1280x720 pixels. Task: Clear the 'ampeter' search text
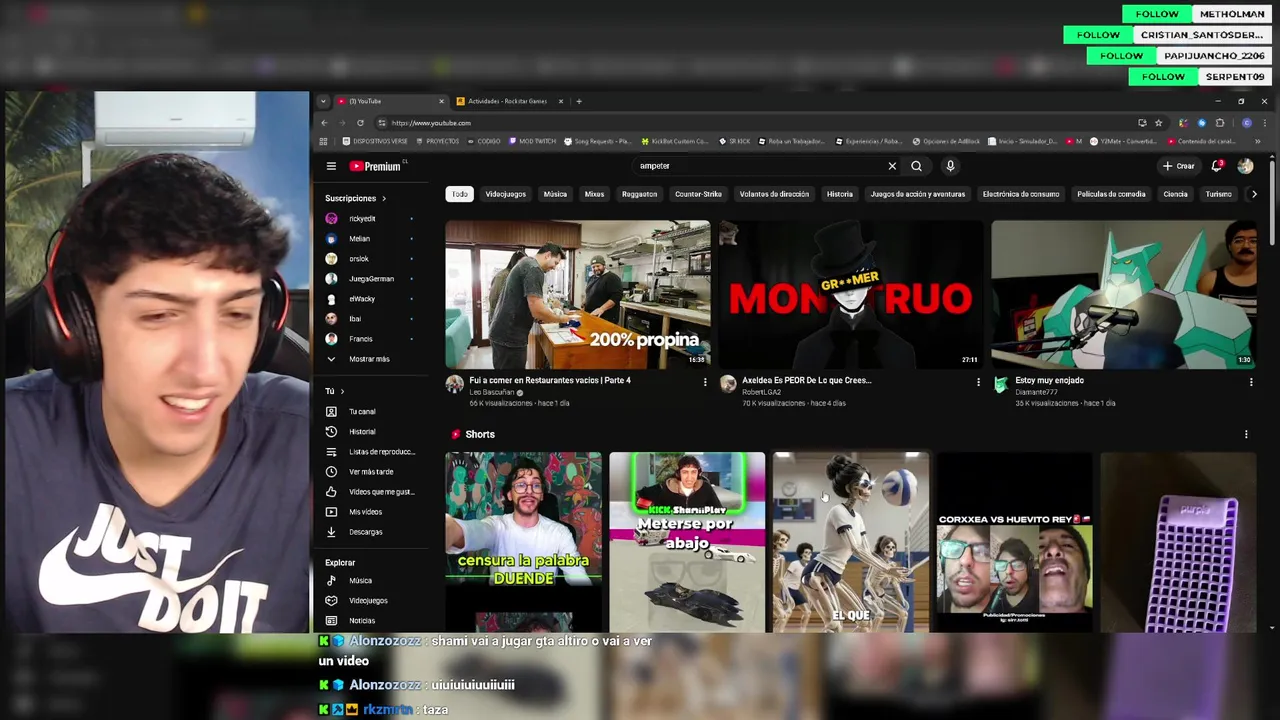click(x=892, y=166)
